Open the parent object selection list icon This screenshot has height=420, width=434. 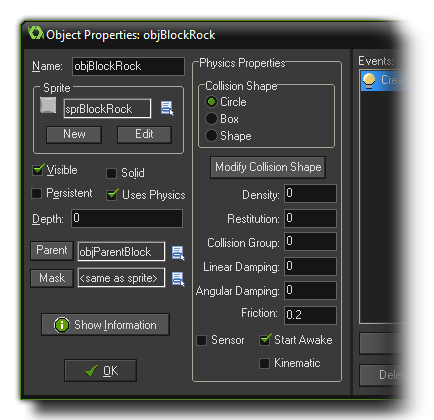[178, 253]
